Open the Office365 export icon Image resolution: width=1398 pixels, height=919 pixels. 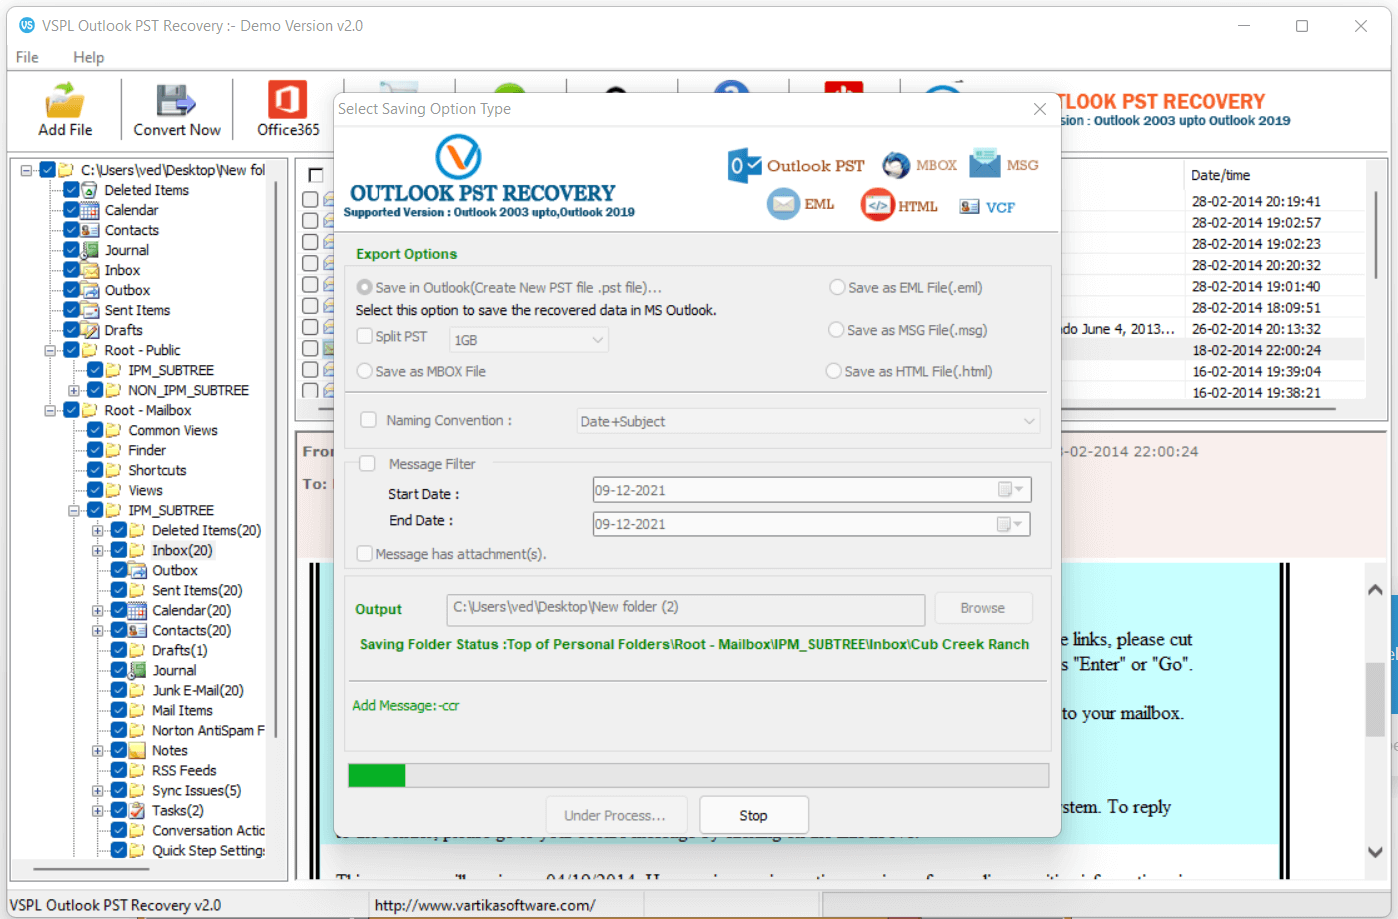(x=288, y=101)
